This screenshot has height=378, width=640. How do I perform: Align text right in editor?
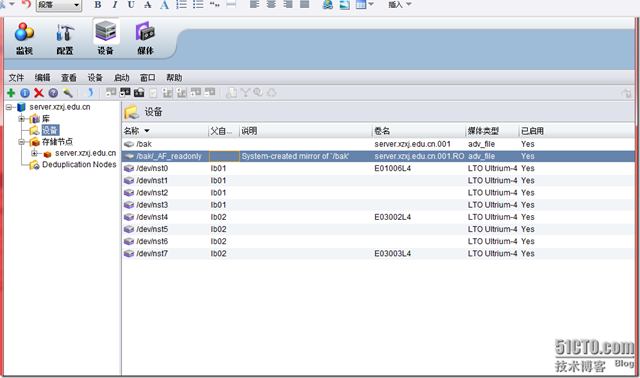pyautogui.click(x=288, y=4)
